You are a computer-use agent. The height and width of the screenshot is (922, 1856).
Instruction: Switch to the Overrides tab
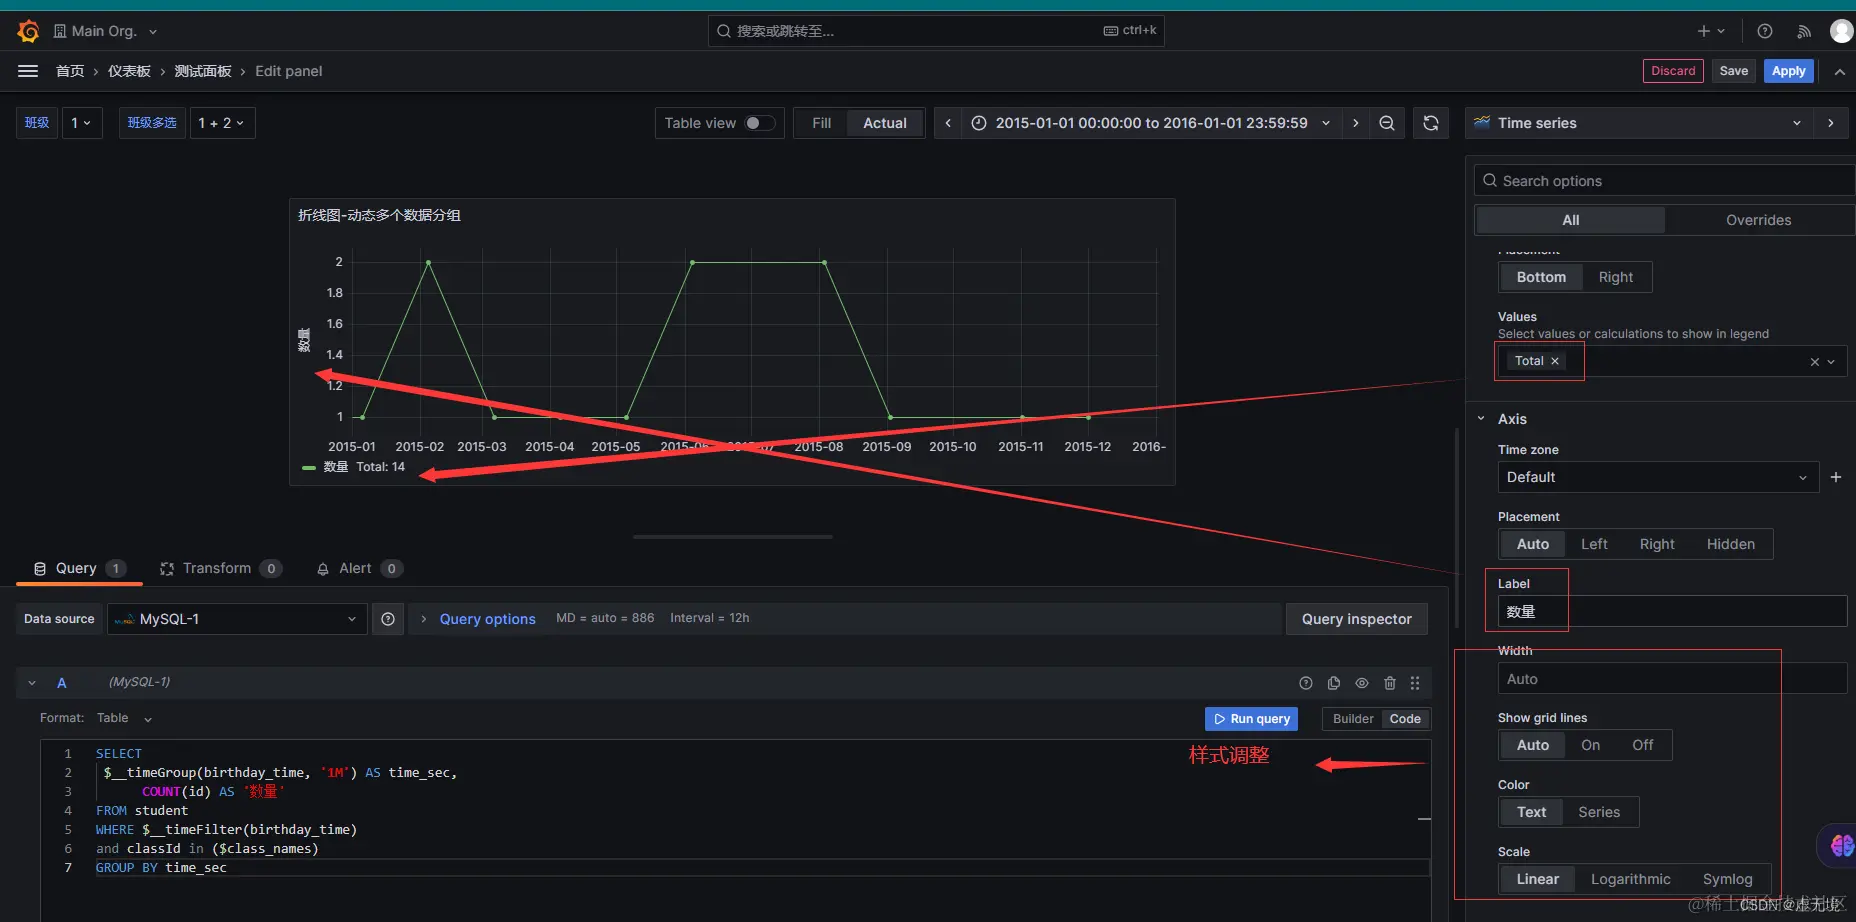tap(1758, 220)
